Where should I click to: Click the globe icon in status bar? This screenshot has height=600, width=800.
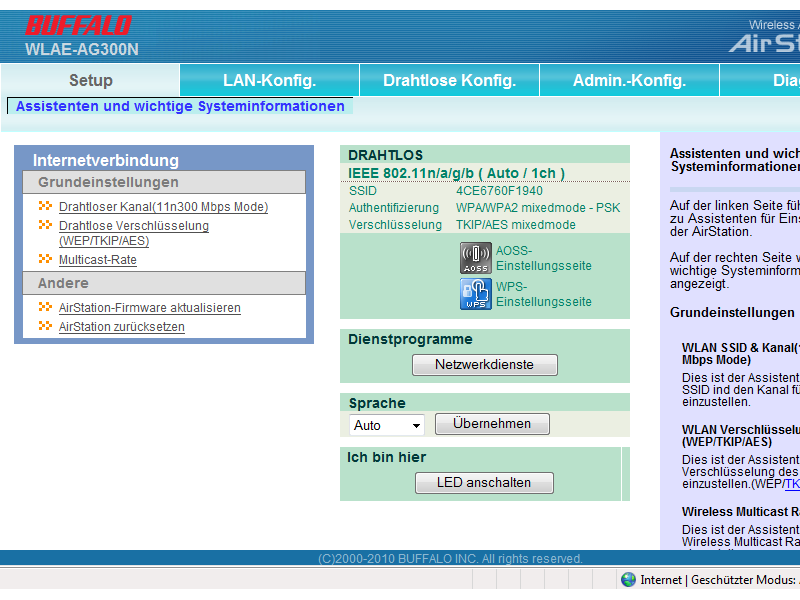(x=628, y=580)
